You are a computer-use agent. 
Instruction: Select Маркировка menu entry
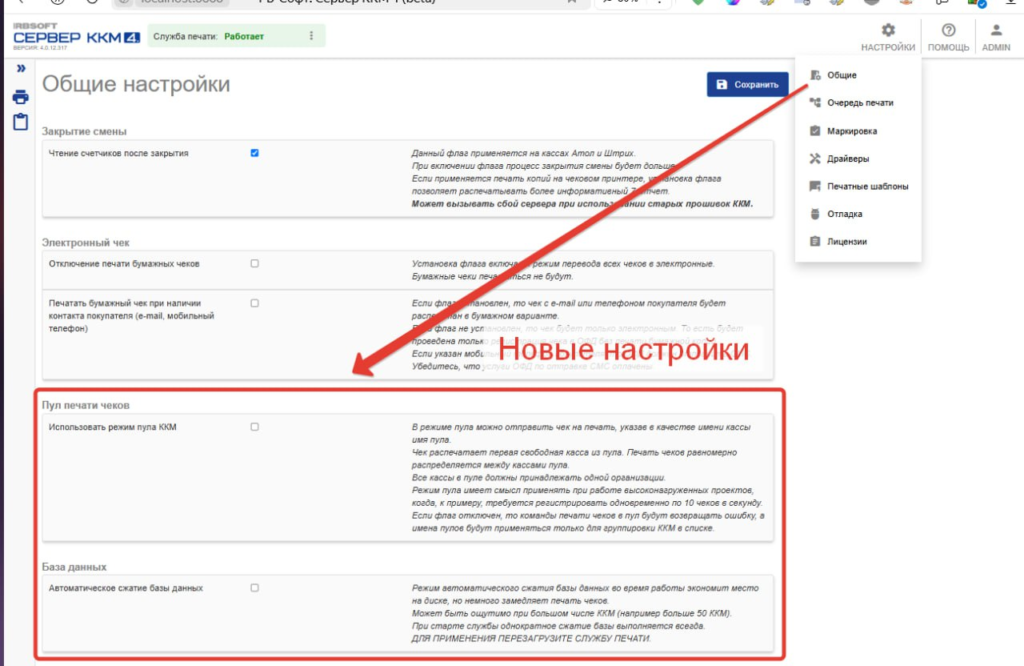[857, 131]
